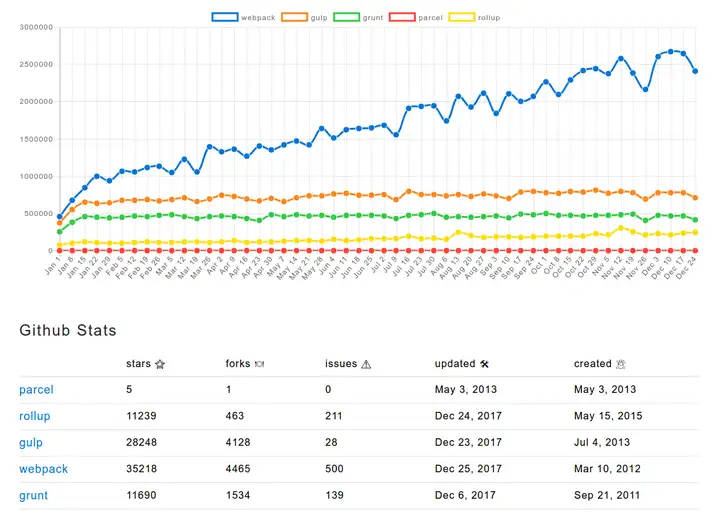Click the rollup legend label
Screen dimensions: 720x517
pyautogui.click(x=489, y=17)
